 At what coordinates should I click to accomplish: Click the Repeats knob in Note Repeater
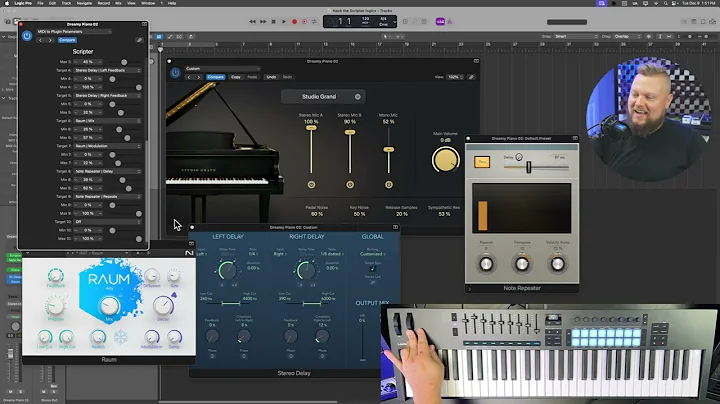pyautogui.click(x=486, y=264)
